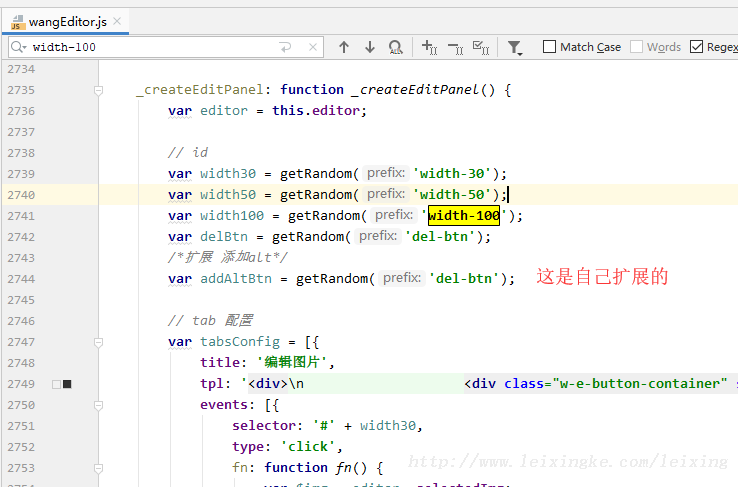The image size is (738, 487).
Task: Click inside the width-100 search field
Action: coord(150,47)
